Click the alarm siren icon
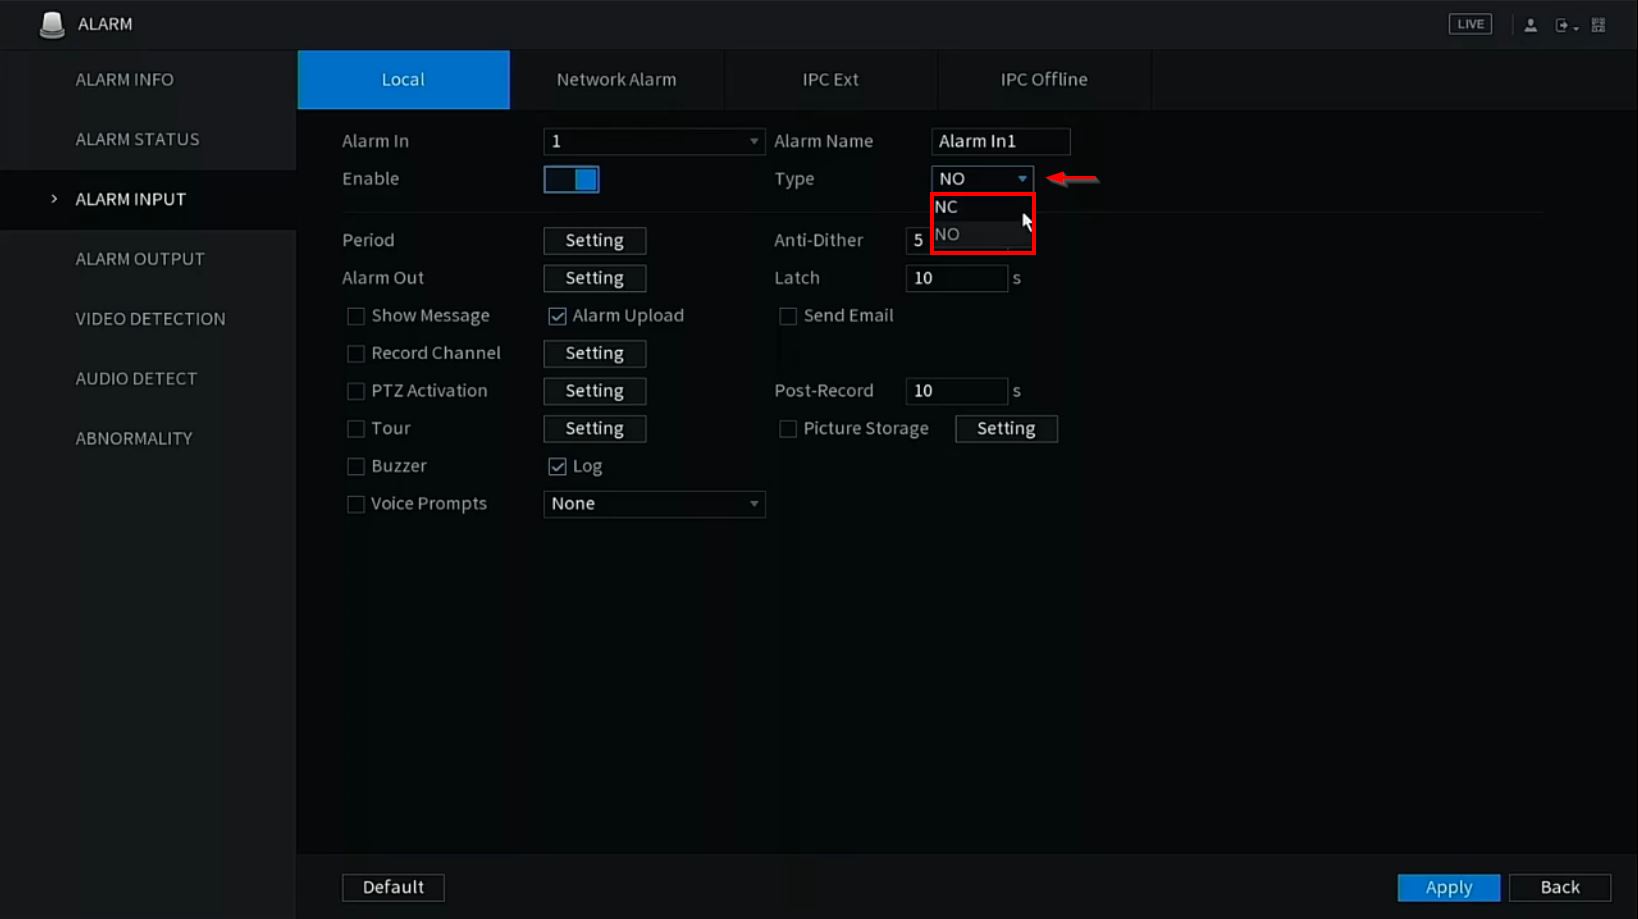The width and height of the screenshot is (1638, 919). coord(51,25)
